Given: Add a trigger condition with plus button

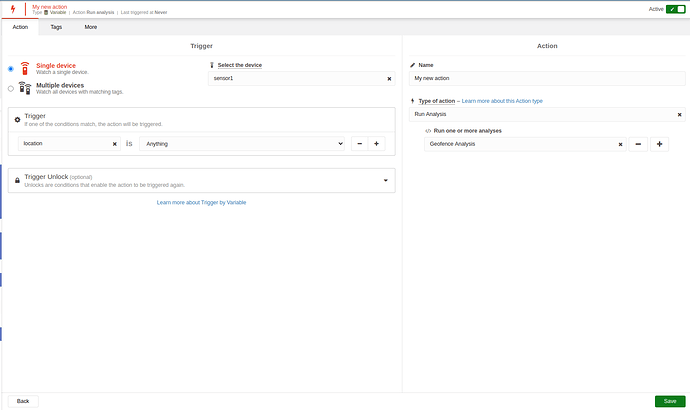Looking at the screenshot, I should [377, 144].
